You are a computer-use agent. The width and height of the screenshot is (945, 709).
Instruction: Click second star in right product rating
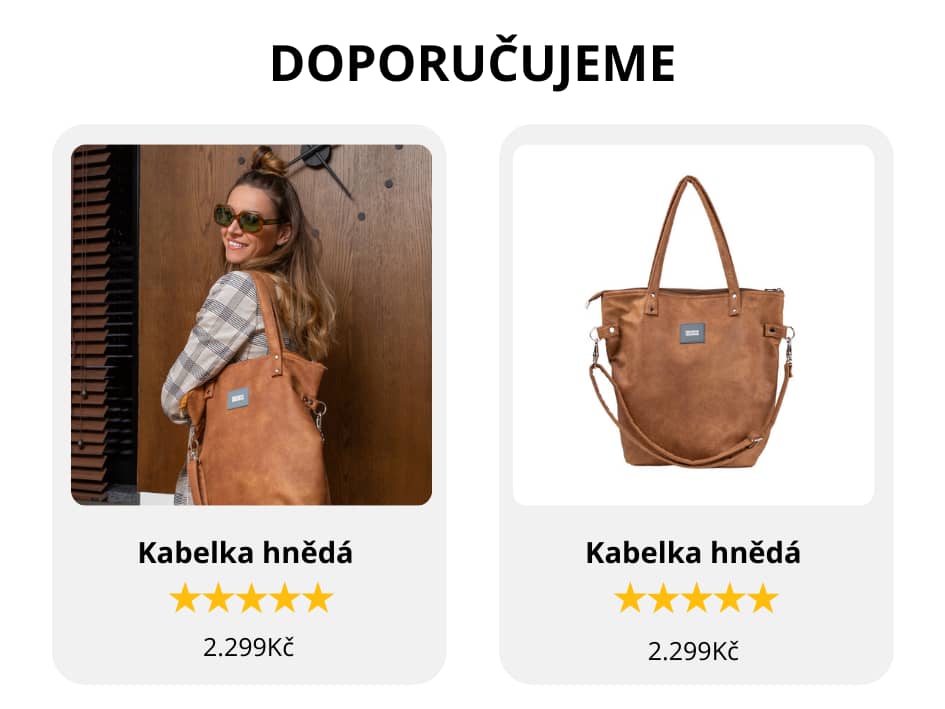click(x=663, y=598)
